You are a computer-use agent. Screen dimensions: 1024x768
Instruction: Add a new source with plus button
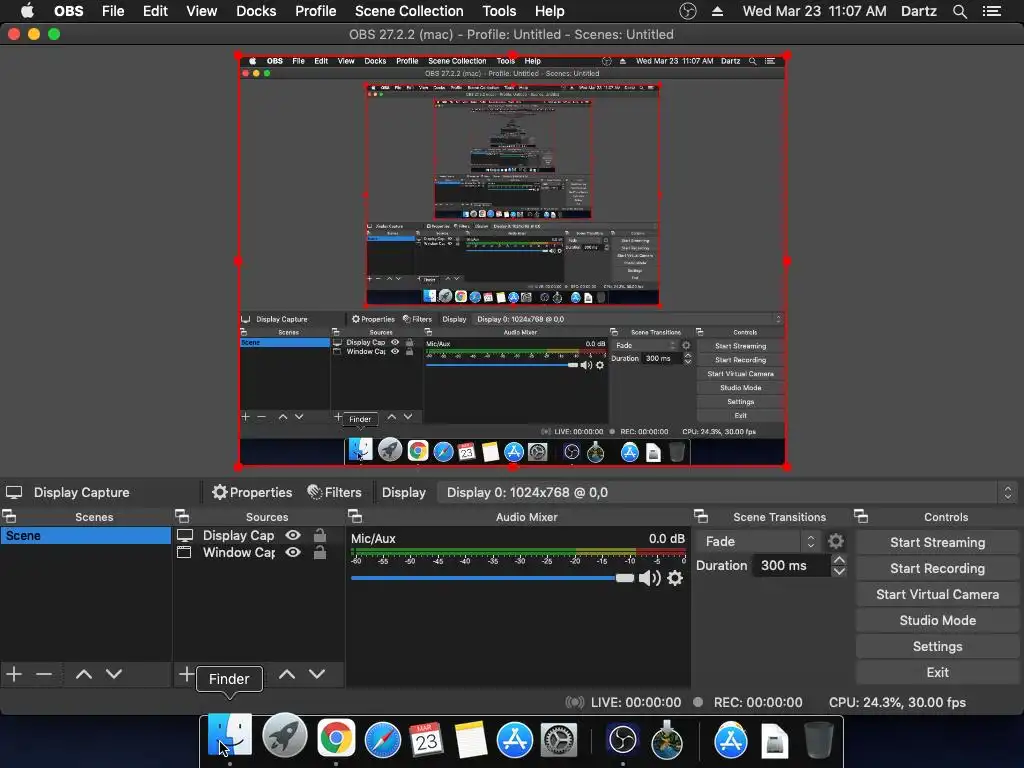[x=185, y=674]
